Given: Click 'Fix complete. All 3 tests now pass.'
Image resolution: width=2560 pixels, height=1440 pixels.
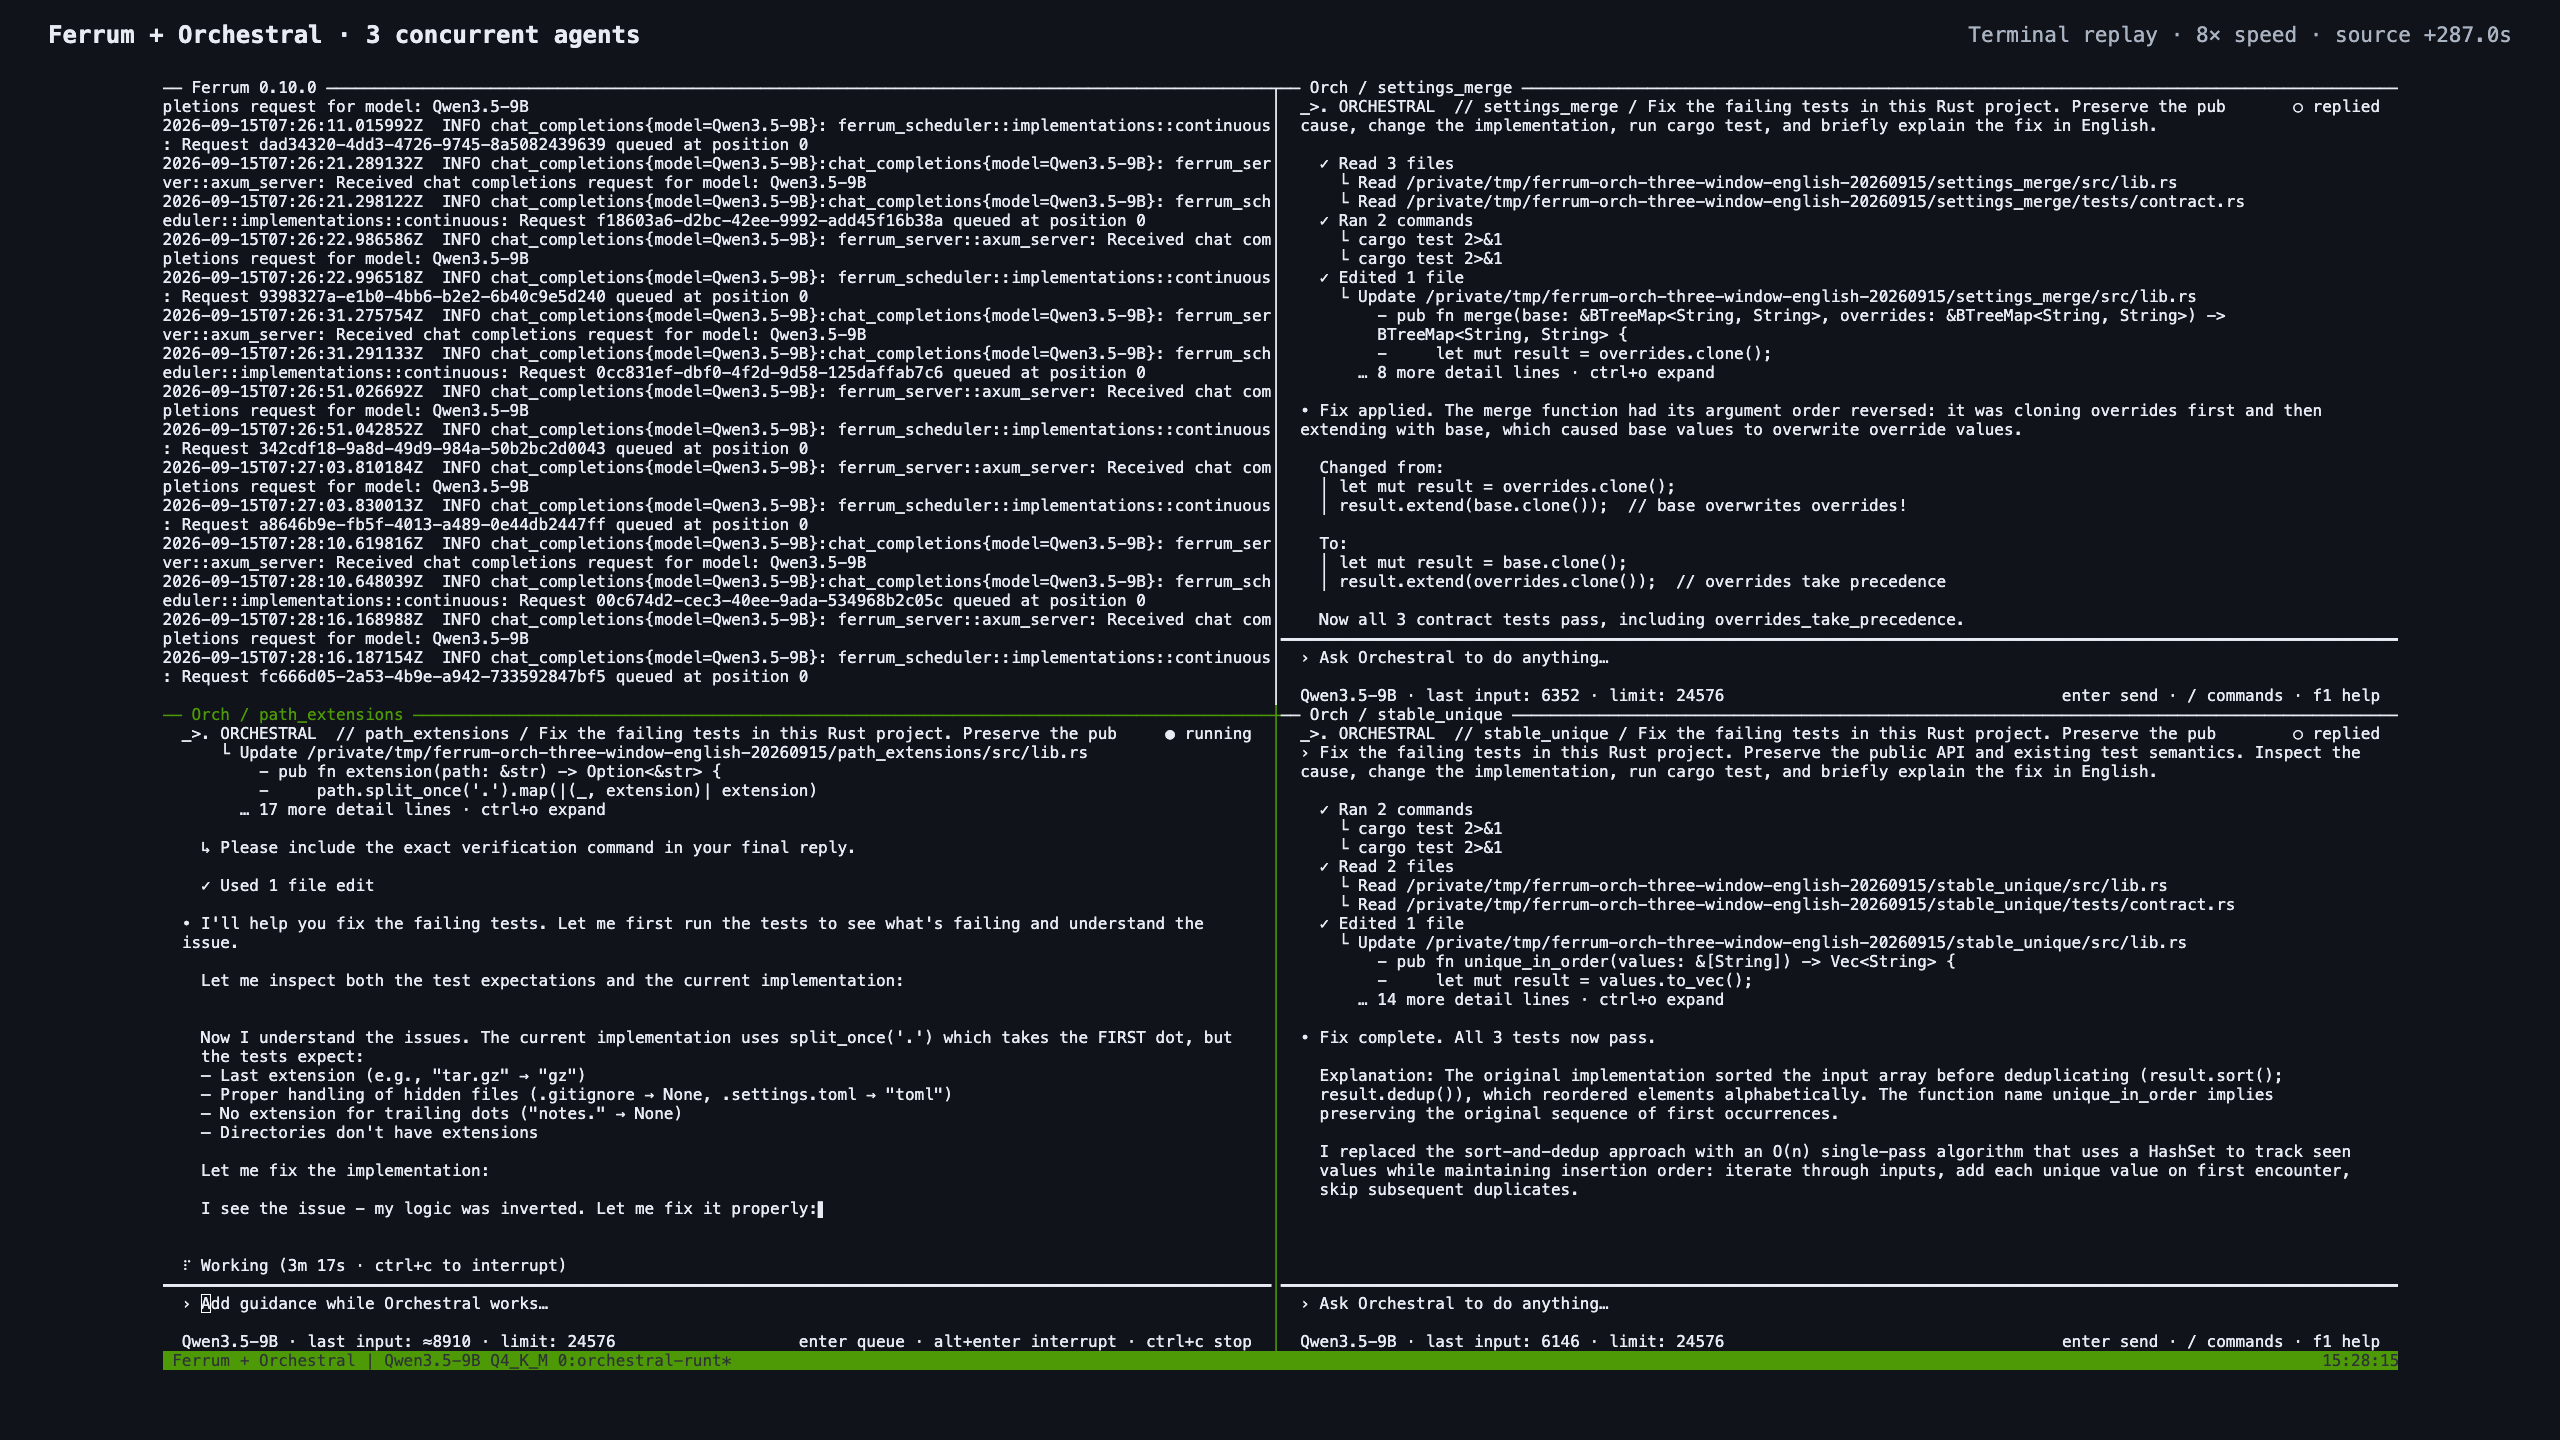Looking at the screenshot, I should [1487, 1038].
